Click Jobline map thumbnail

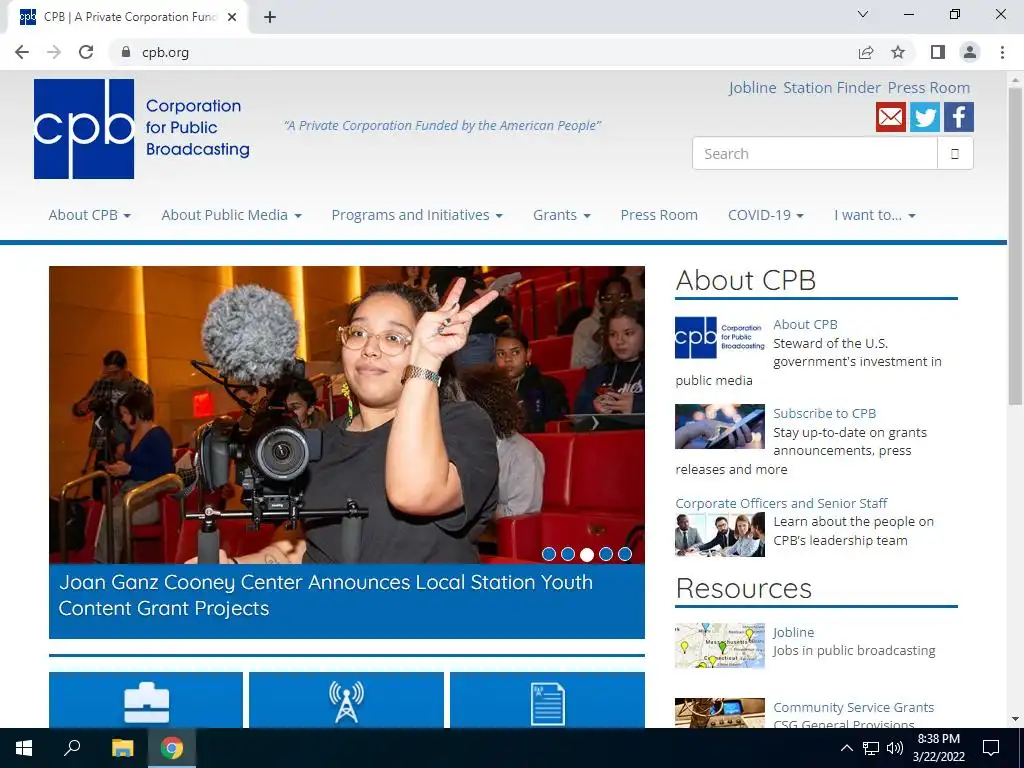720,645
